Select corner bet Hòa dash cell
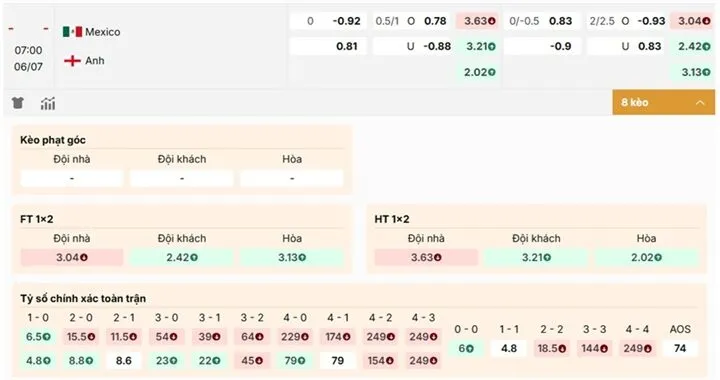The image size is (720, 380). pos(292,178)
